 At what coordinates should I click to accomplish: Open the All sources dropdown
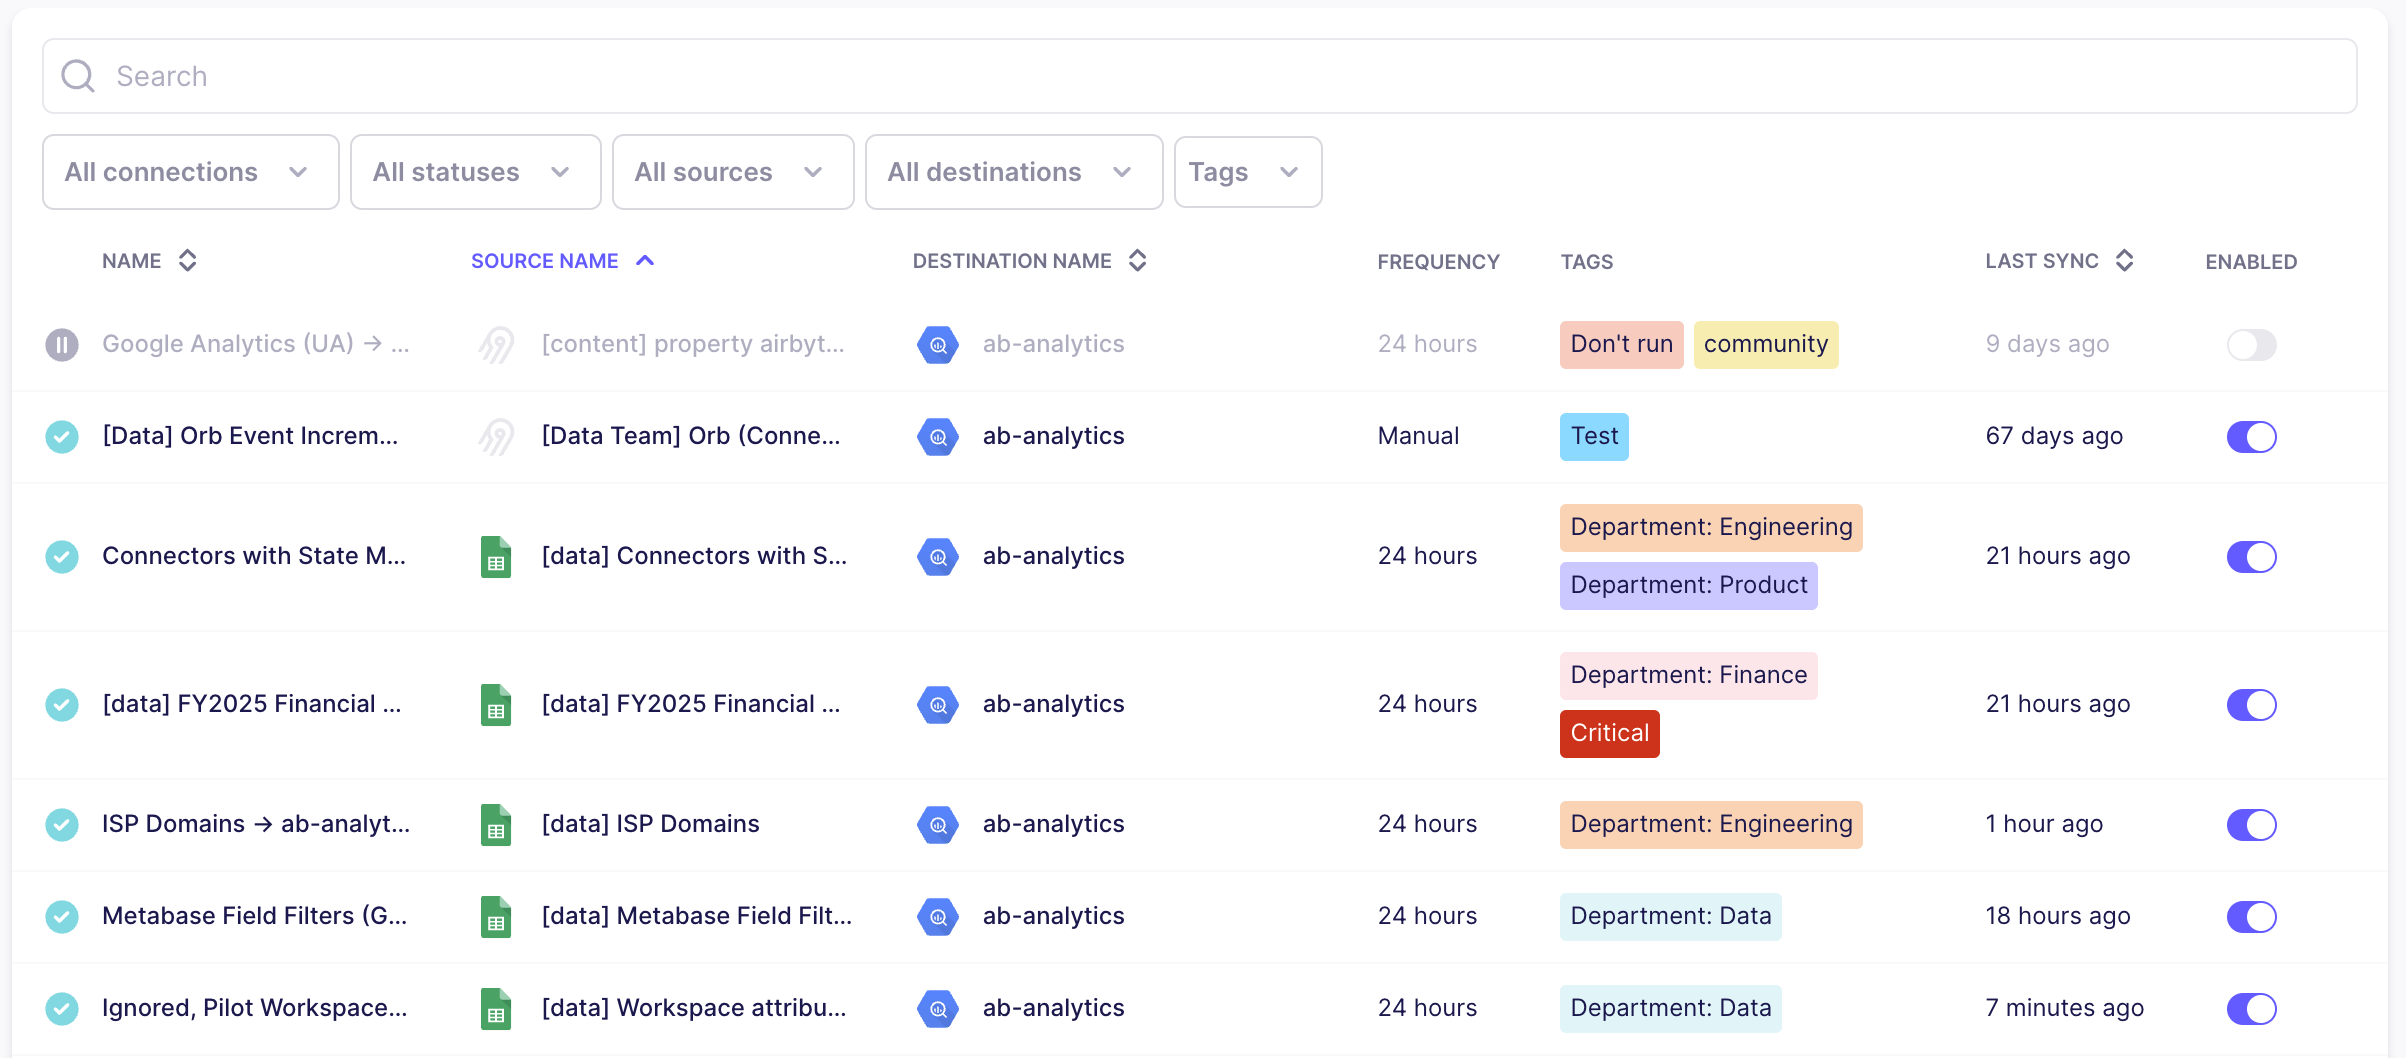pyautogui.click(x=732, y=172)
